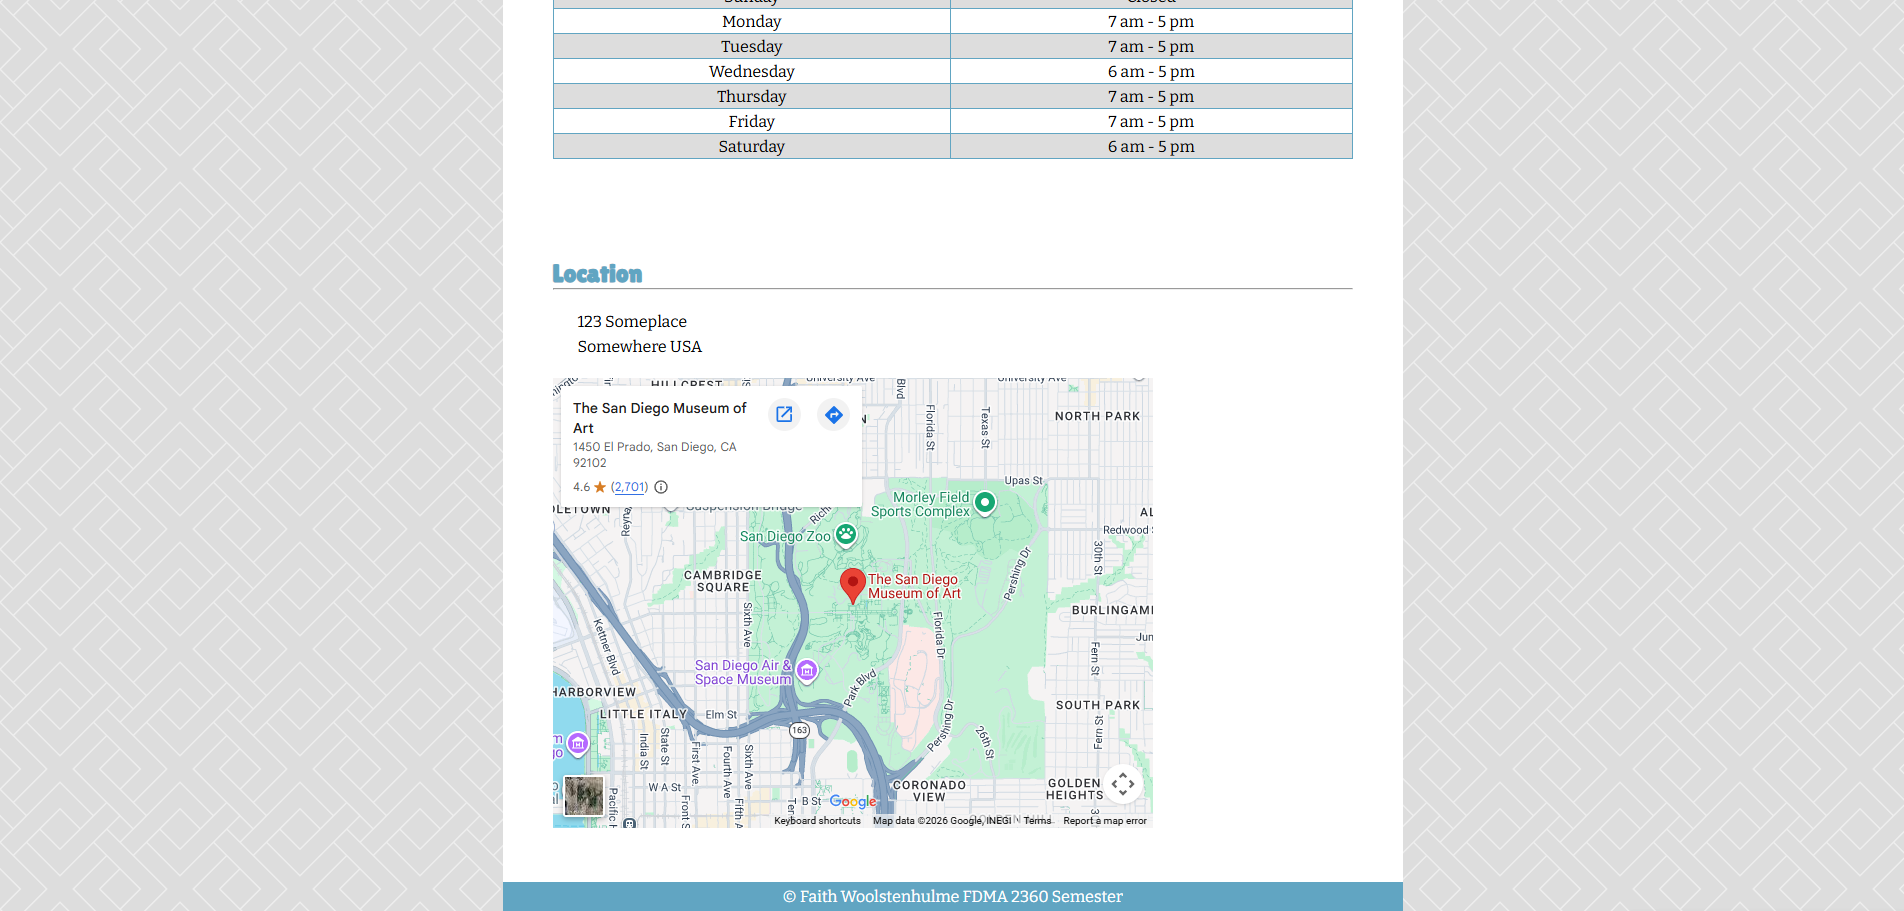Click the NORTH PARK map label

pyautogui.click(x=1097, y=416)
